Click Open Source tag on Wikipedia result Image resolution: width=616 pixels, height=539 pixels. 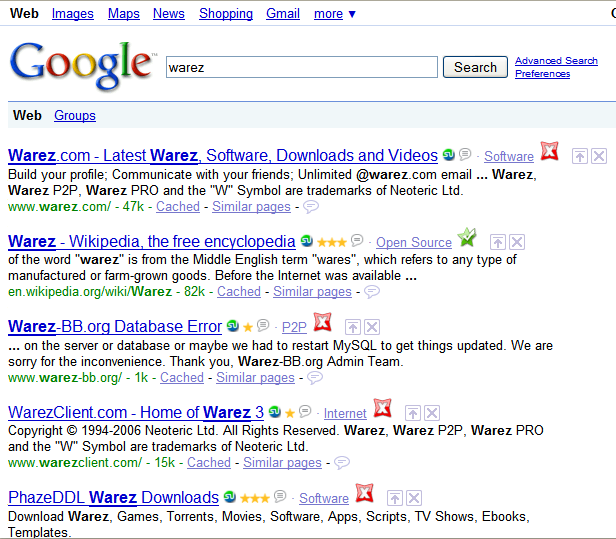(x=414, y=242)
